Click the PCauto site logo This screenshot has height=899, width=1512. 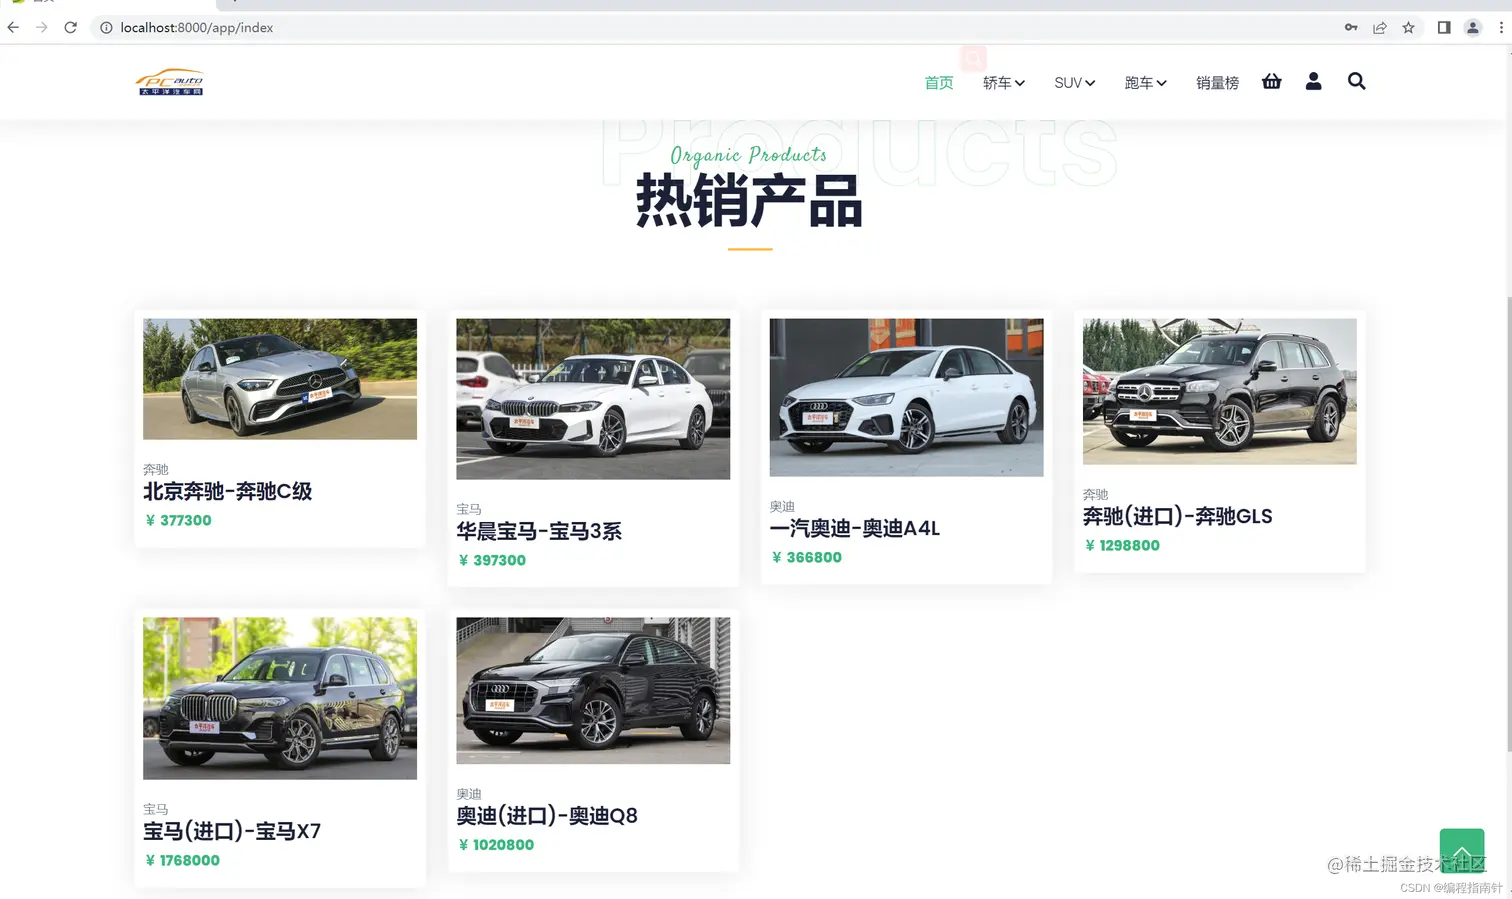tap(170, 83)
